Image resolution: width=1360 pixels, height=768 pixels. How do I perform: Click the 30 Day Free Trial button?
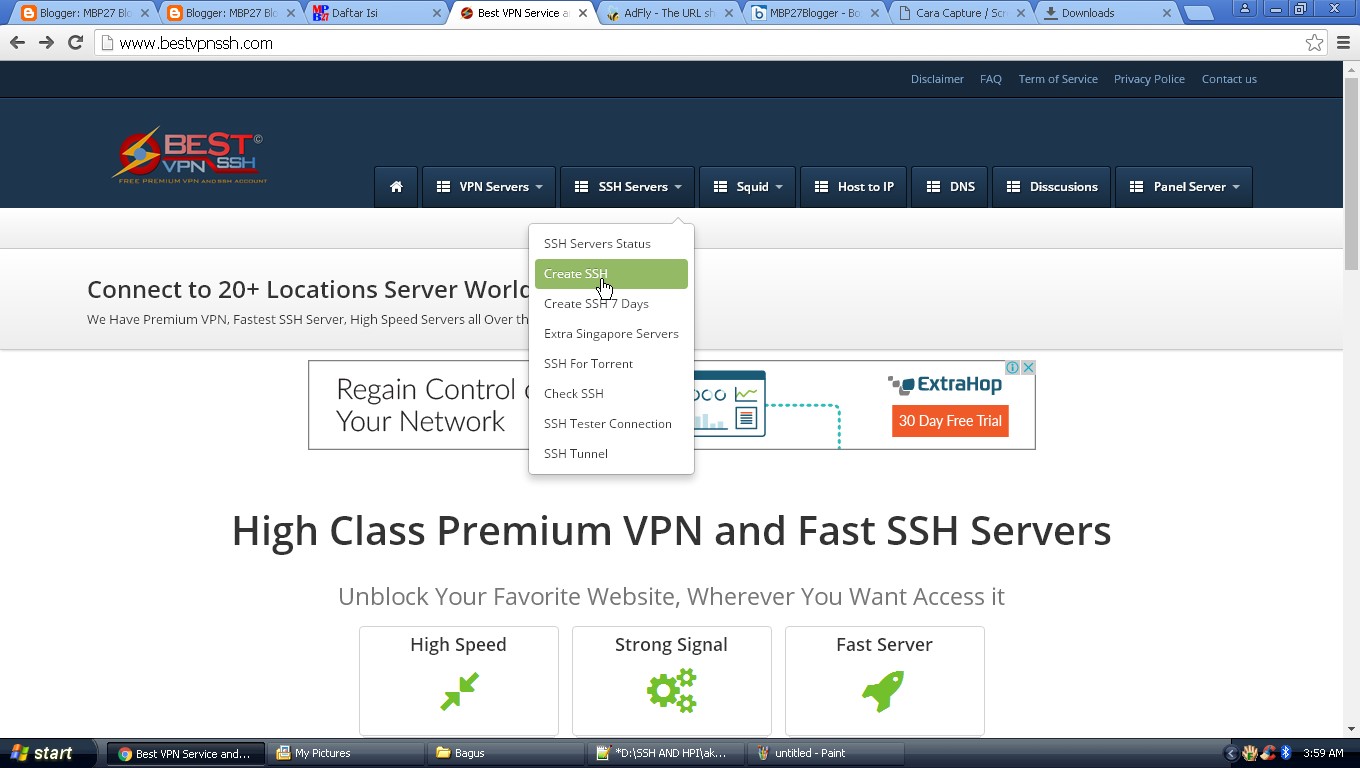[x=950, y=421]
